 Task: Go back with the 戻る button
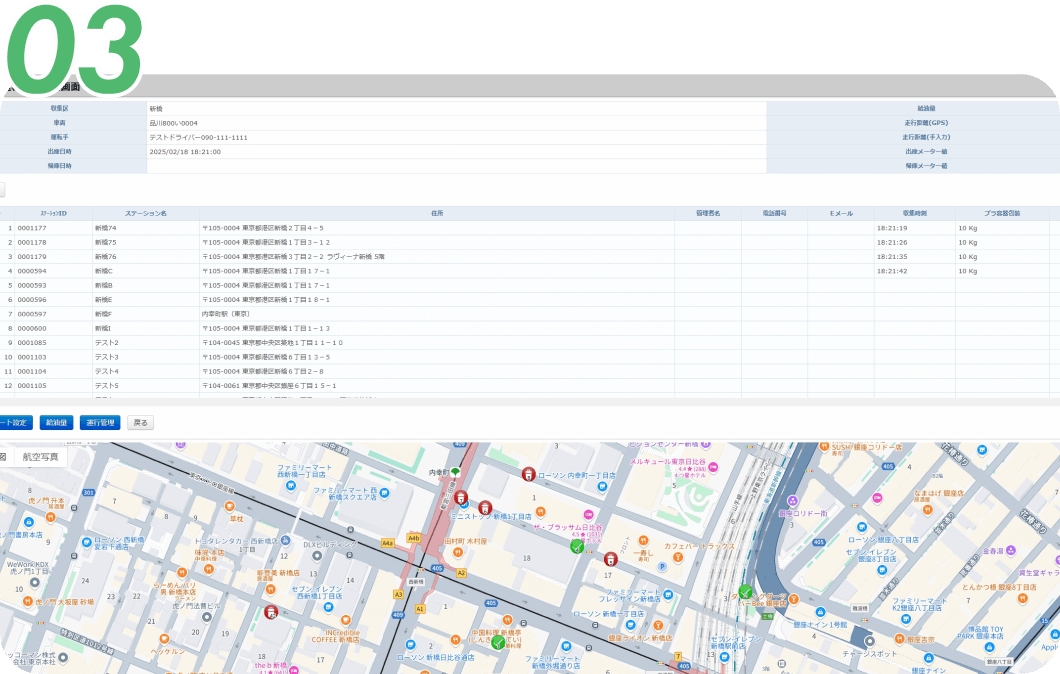(141, 423)
